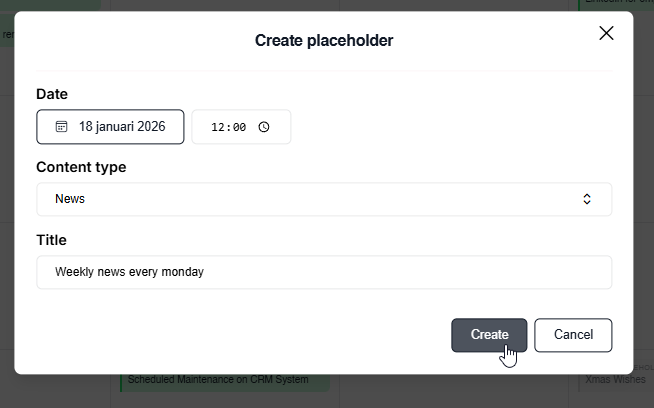
Task: Click the calendar icon in the date picker
Action: point(61,127)
